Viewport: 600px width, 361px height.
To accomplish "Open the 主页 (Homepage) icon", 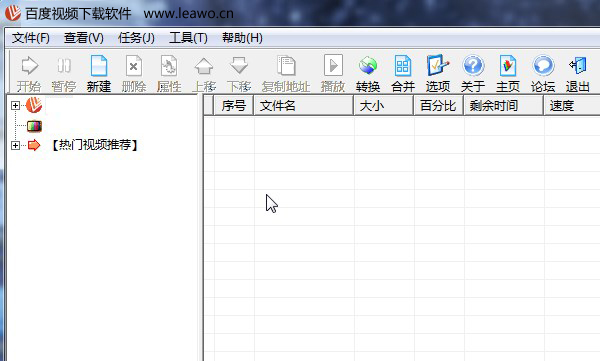I will coord(508,66).
